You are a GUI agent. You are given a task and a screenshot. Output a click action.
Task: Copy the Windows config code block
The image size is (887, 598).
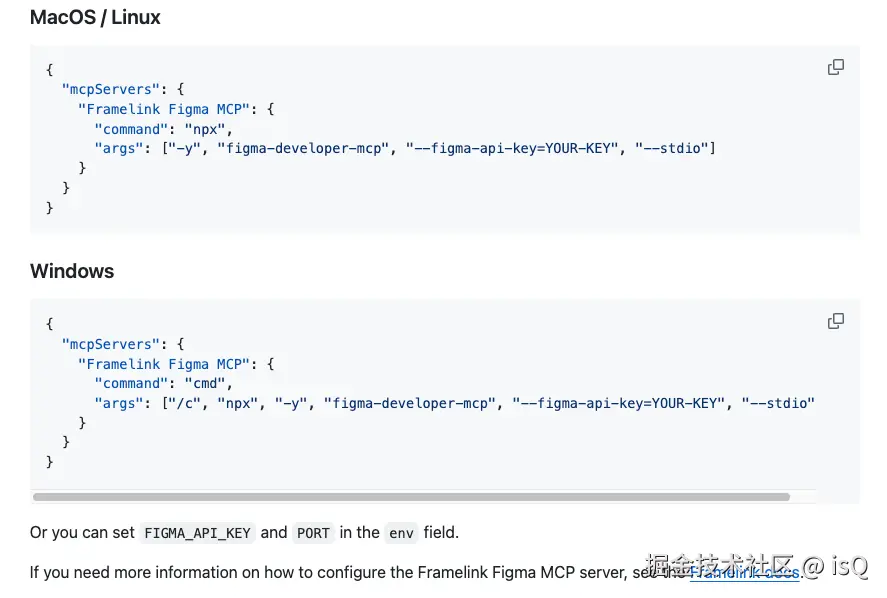click(x=836, y=321)
